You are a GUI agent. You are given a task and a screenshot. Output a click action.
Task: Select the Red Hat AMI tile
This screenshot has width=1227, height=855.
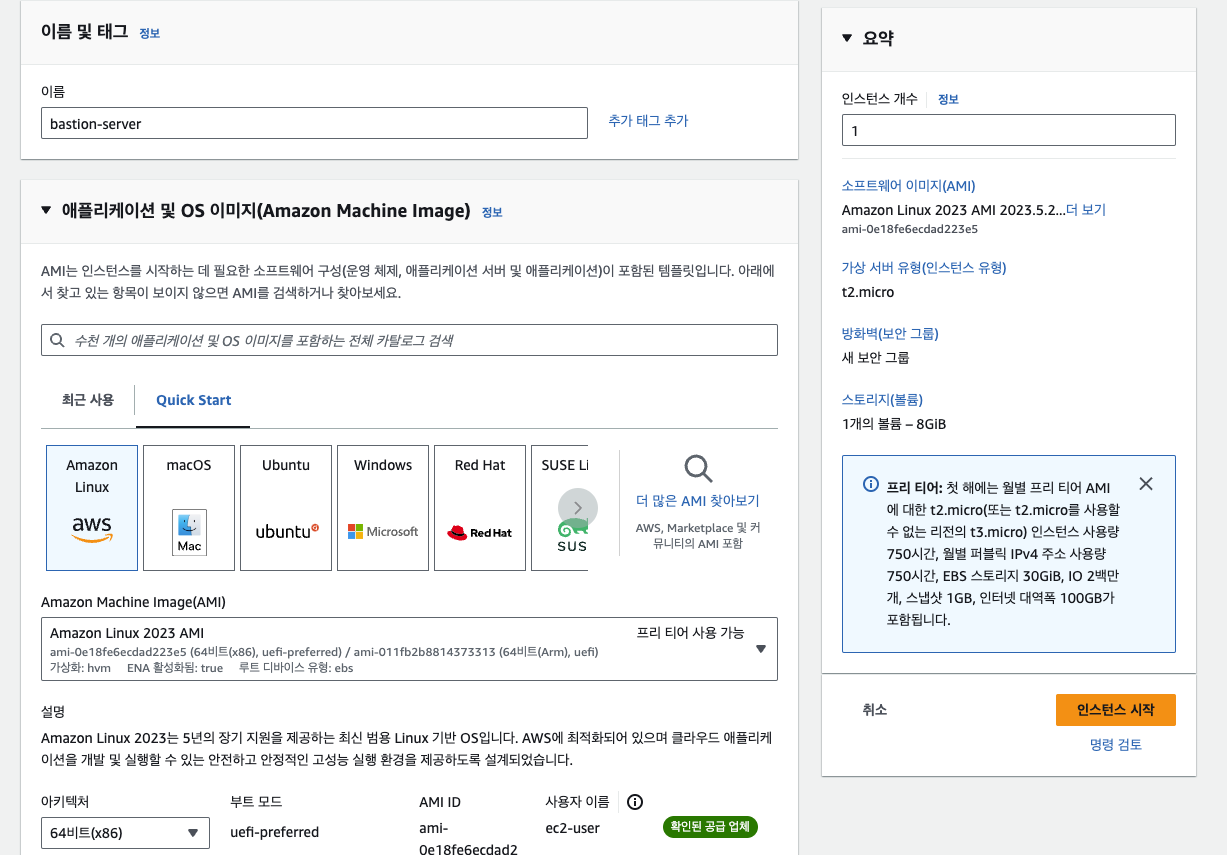point(480,508)
